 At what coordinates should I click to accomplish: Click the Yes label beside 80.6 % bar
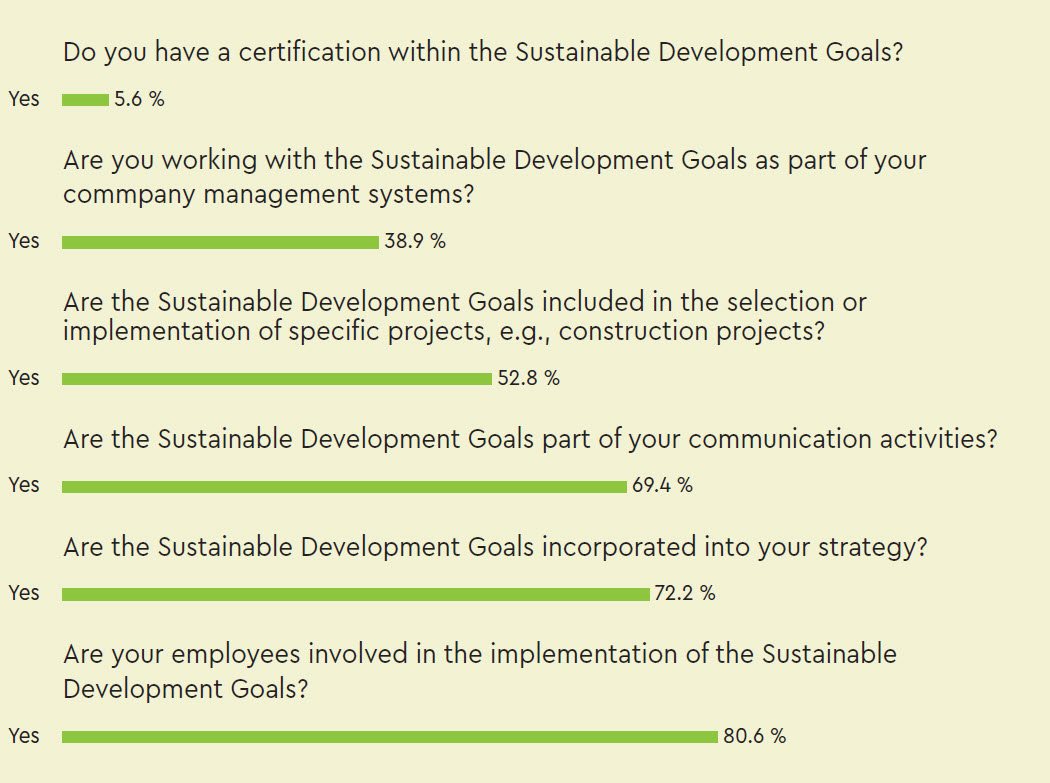[24, 736]
